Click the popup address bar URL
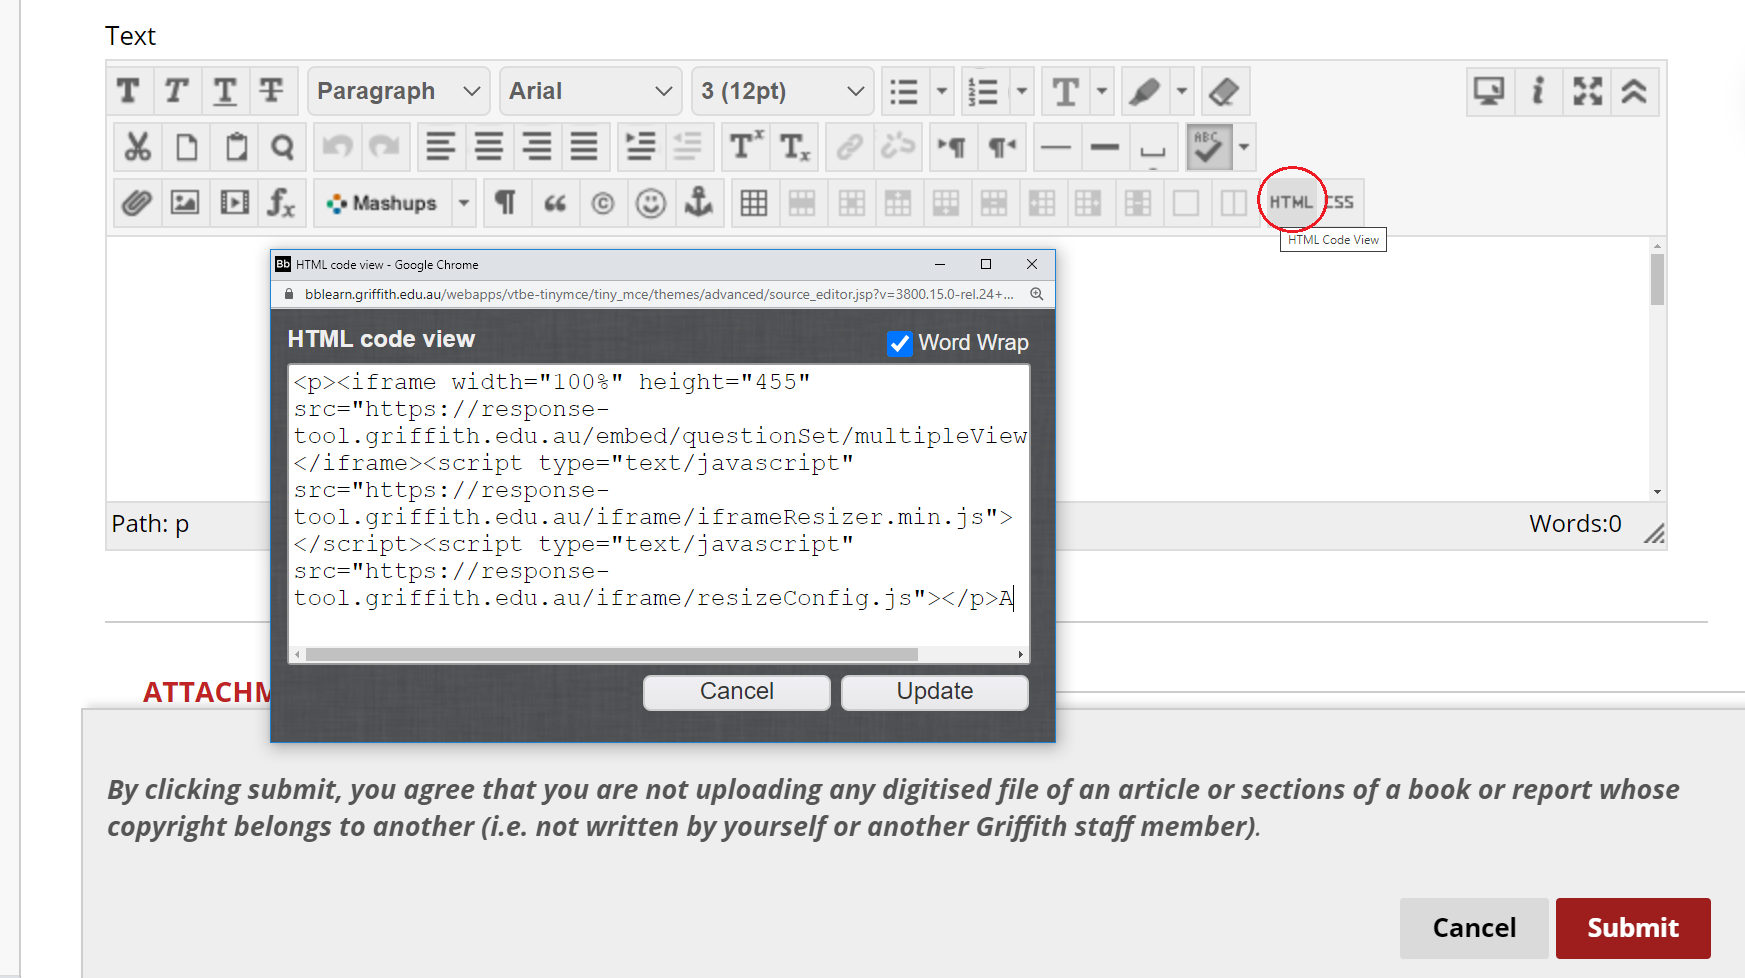The image size is (1745, 978). pos(659,294)
